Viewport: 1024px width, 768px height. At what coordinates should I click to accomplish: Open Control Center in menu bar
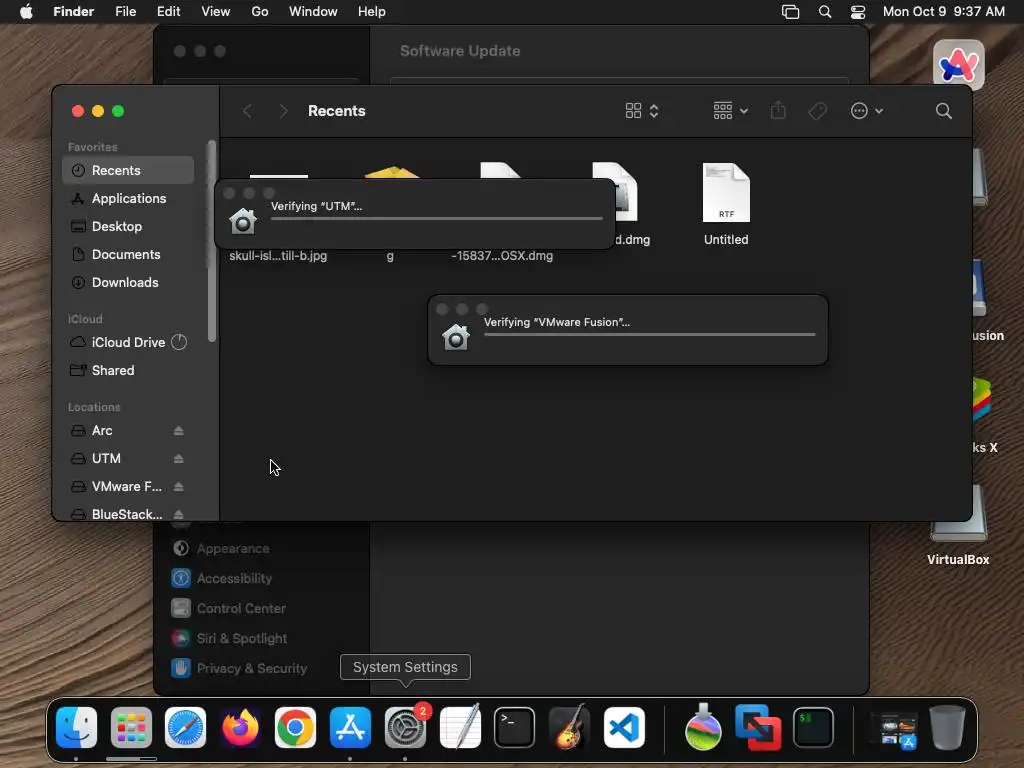[x=857, y=12]
